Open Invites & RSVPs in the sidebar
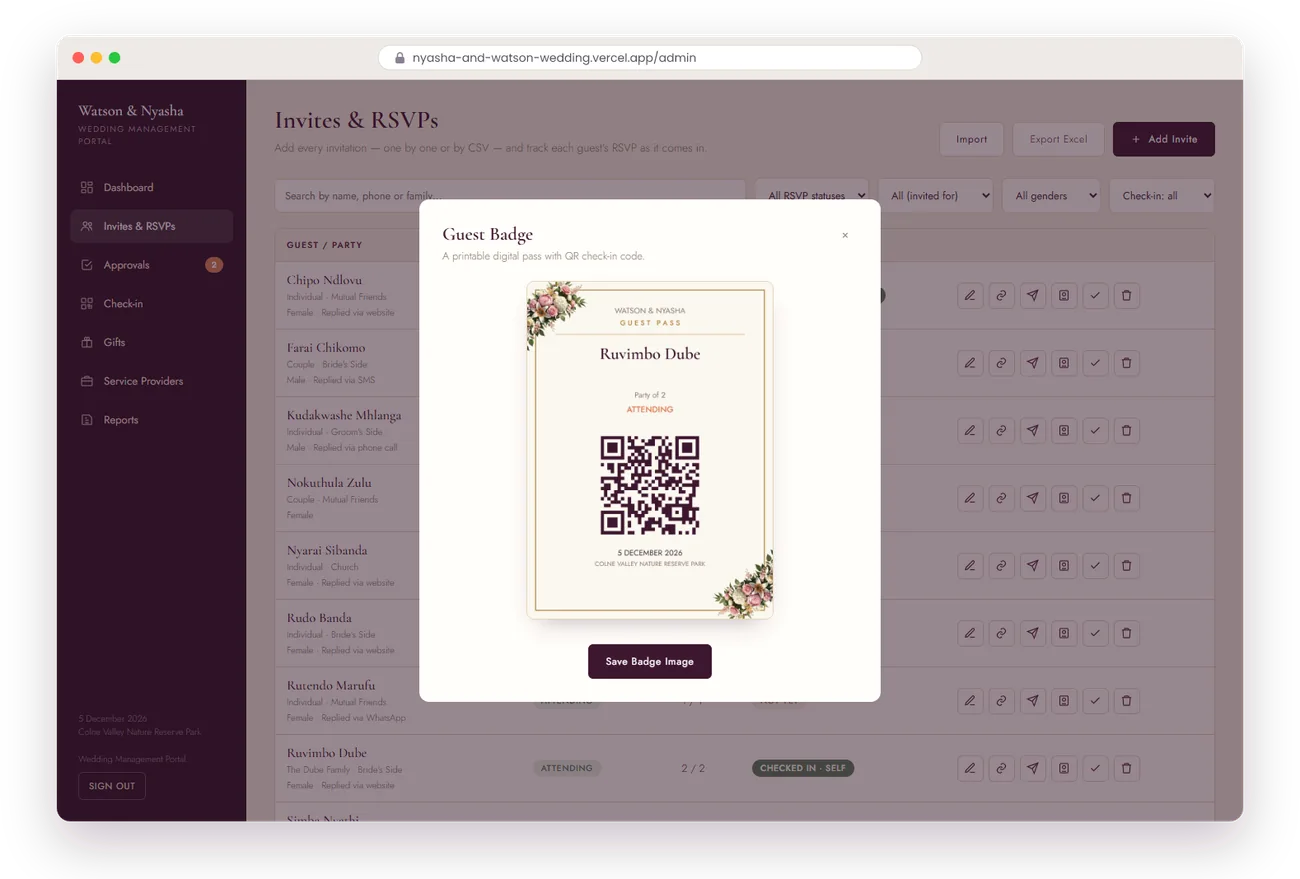Screen dimensions: 1300x879 tap(151, 227)
